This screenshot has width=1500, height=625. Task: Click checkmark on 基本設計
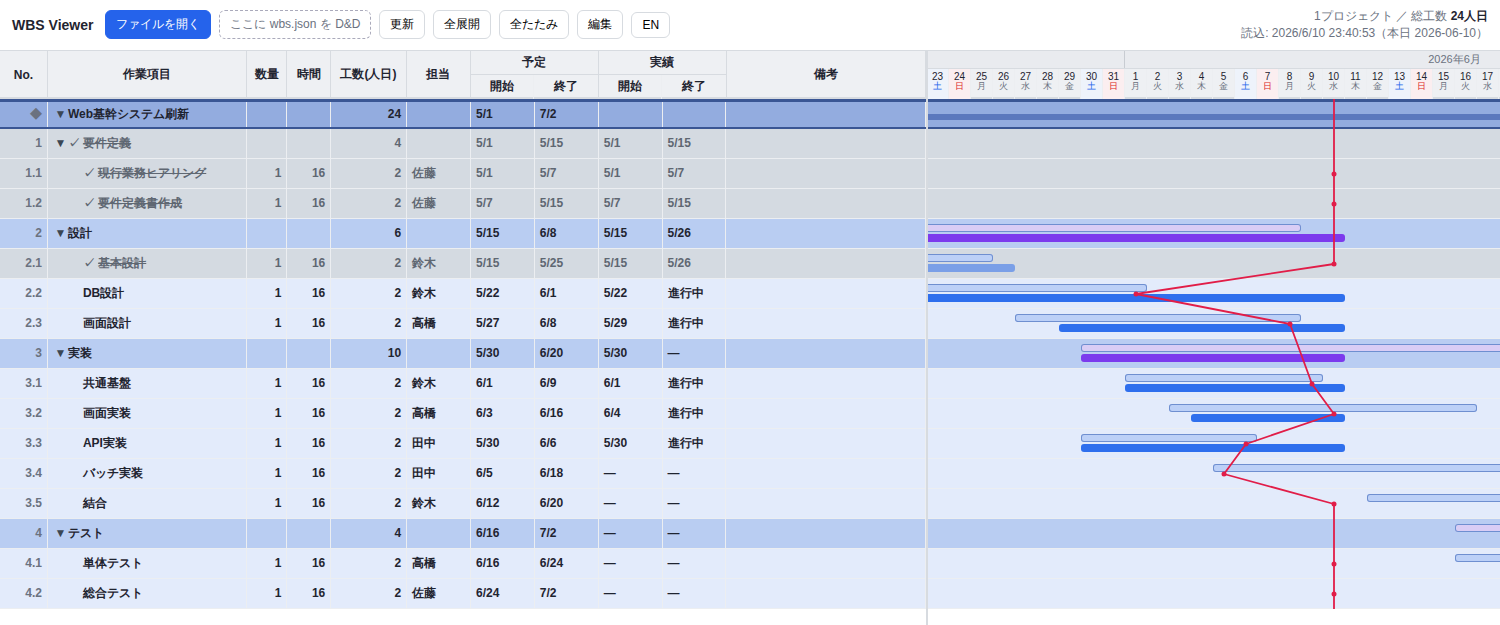89,263
